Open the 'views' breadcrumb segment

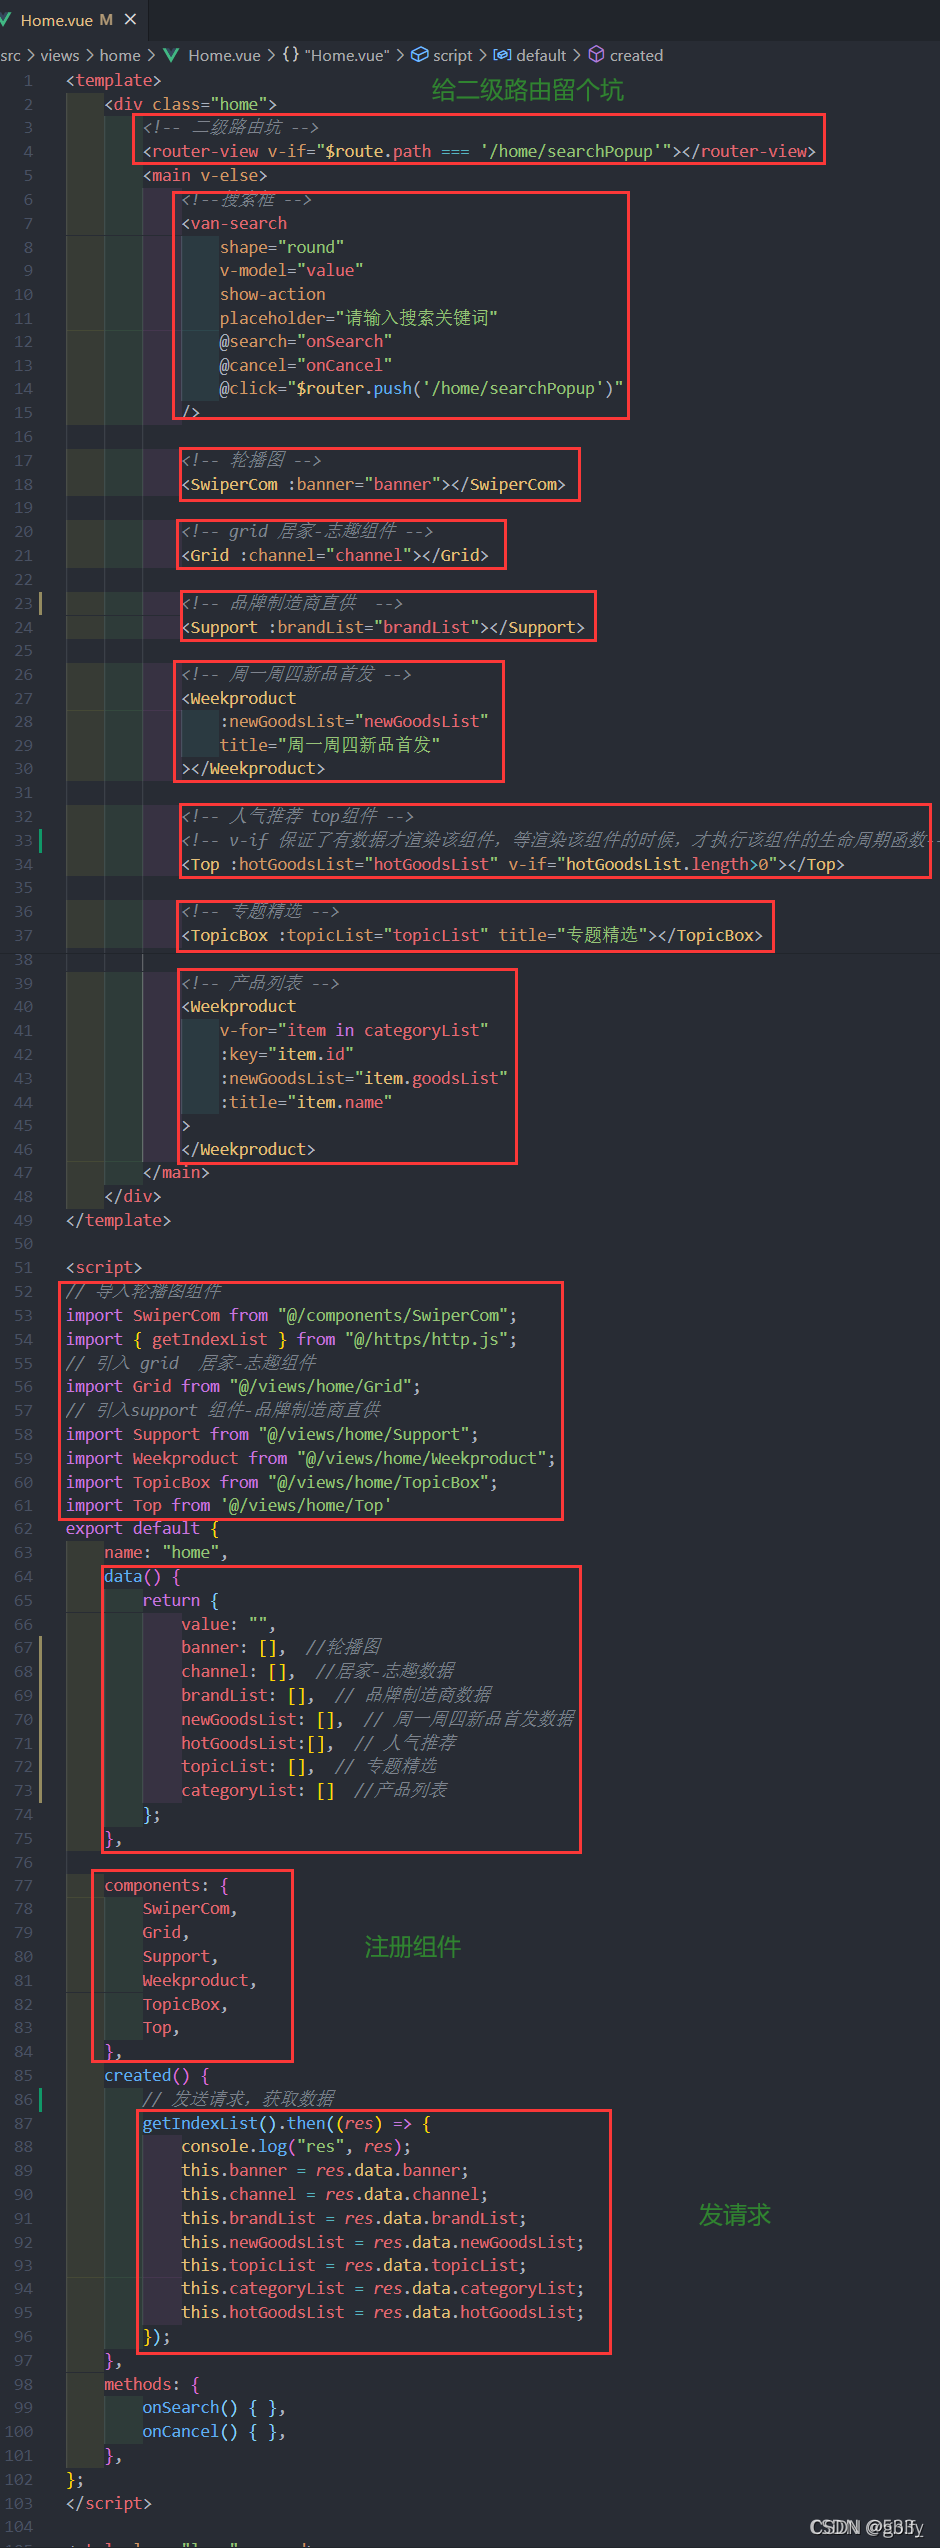59,55
